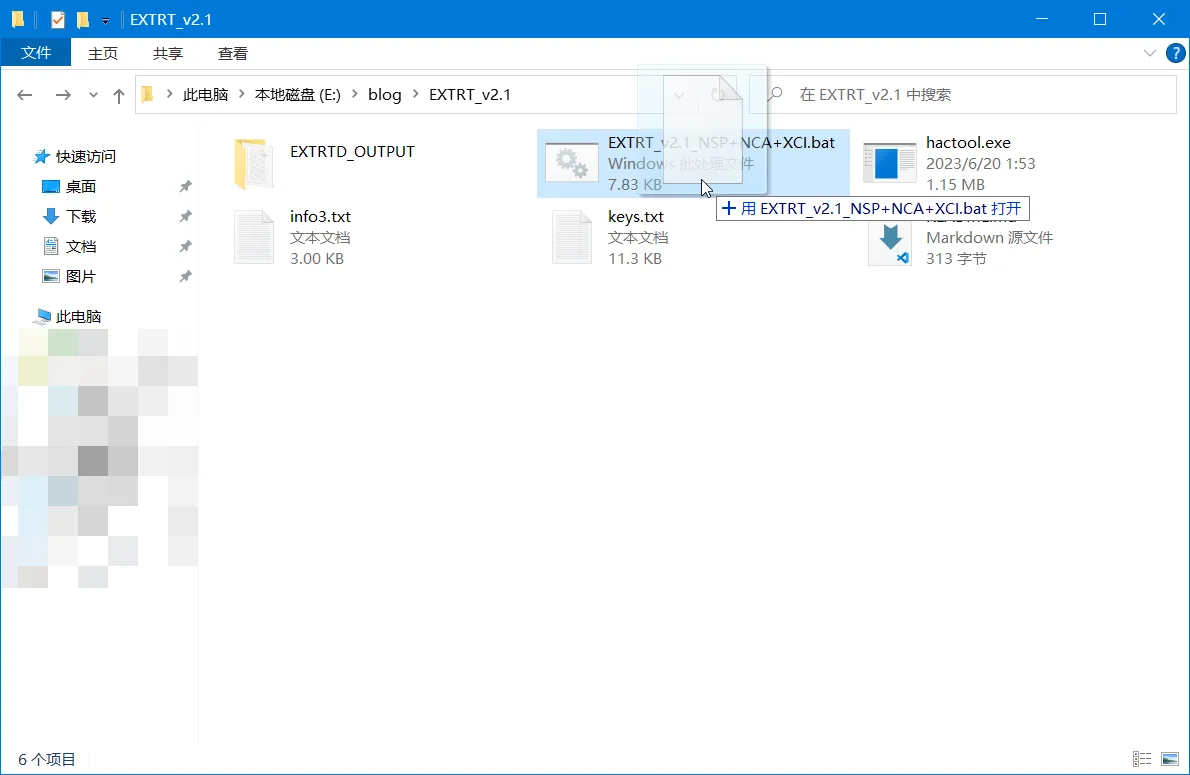The width and height of the screenshot is (1190, 775).
Task: Select the hactool.exe file icon
Action: 889,163
